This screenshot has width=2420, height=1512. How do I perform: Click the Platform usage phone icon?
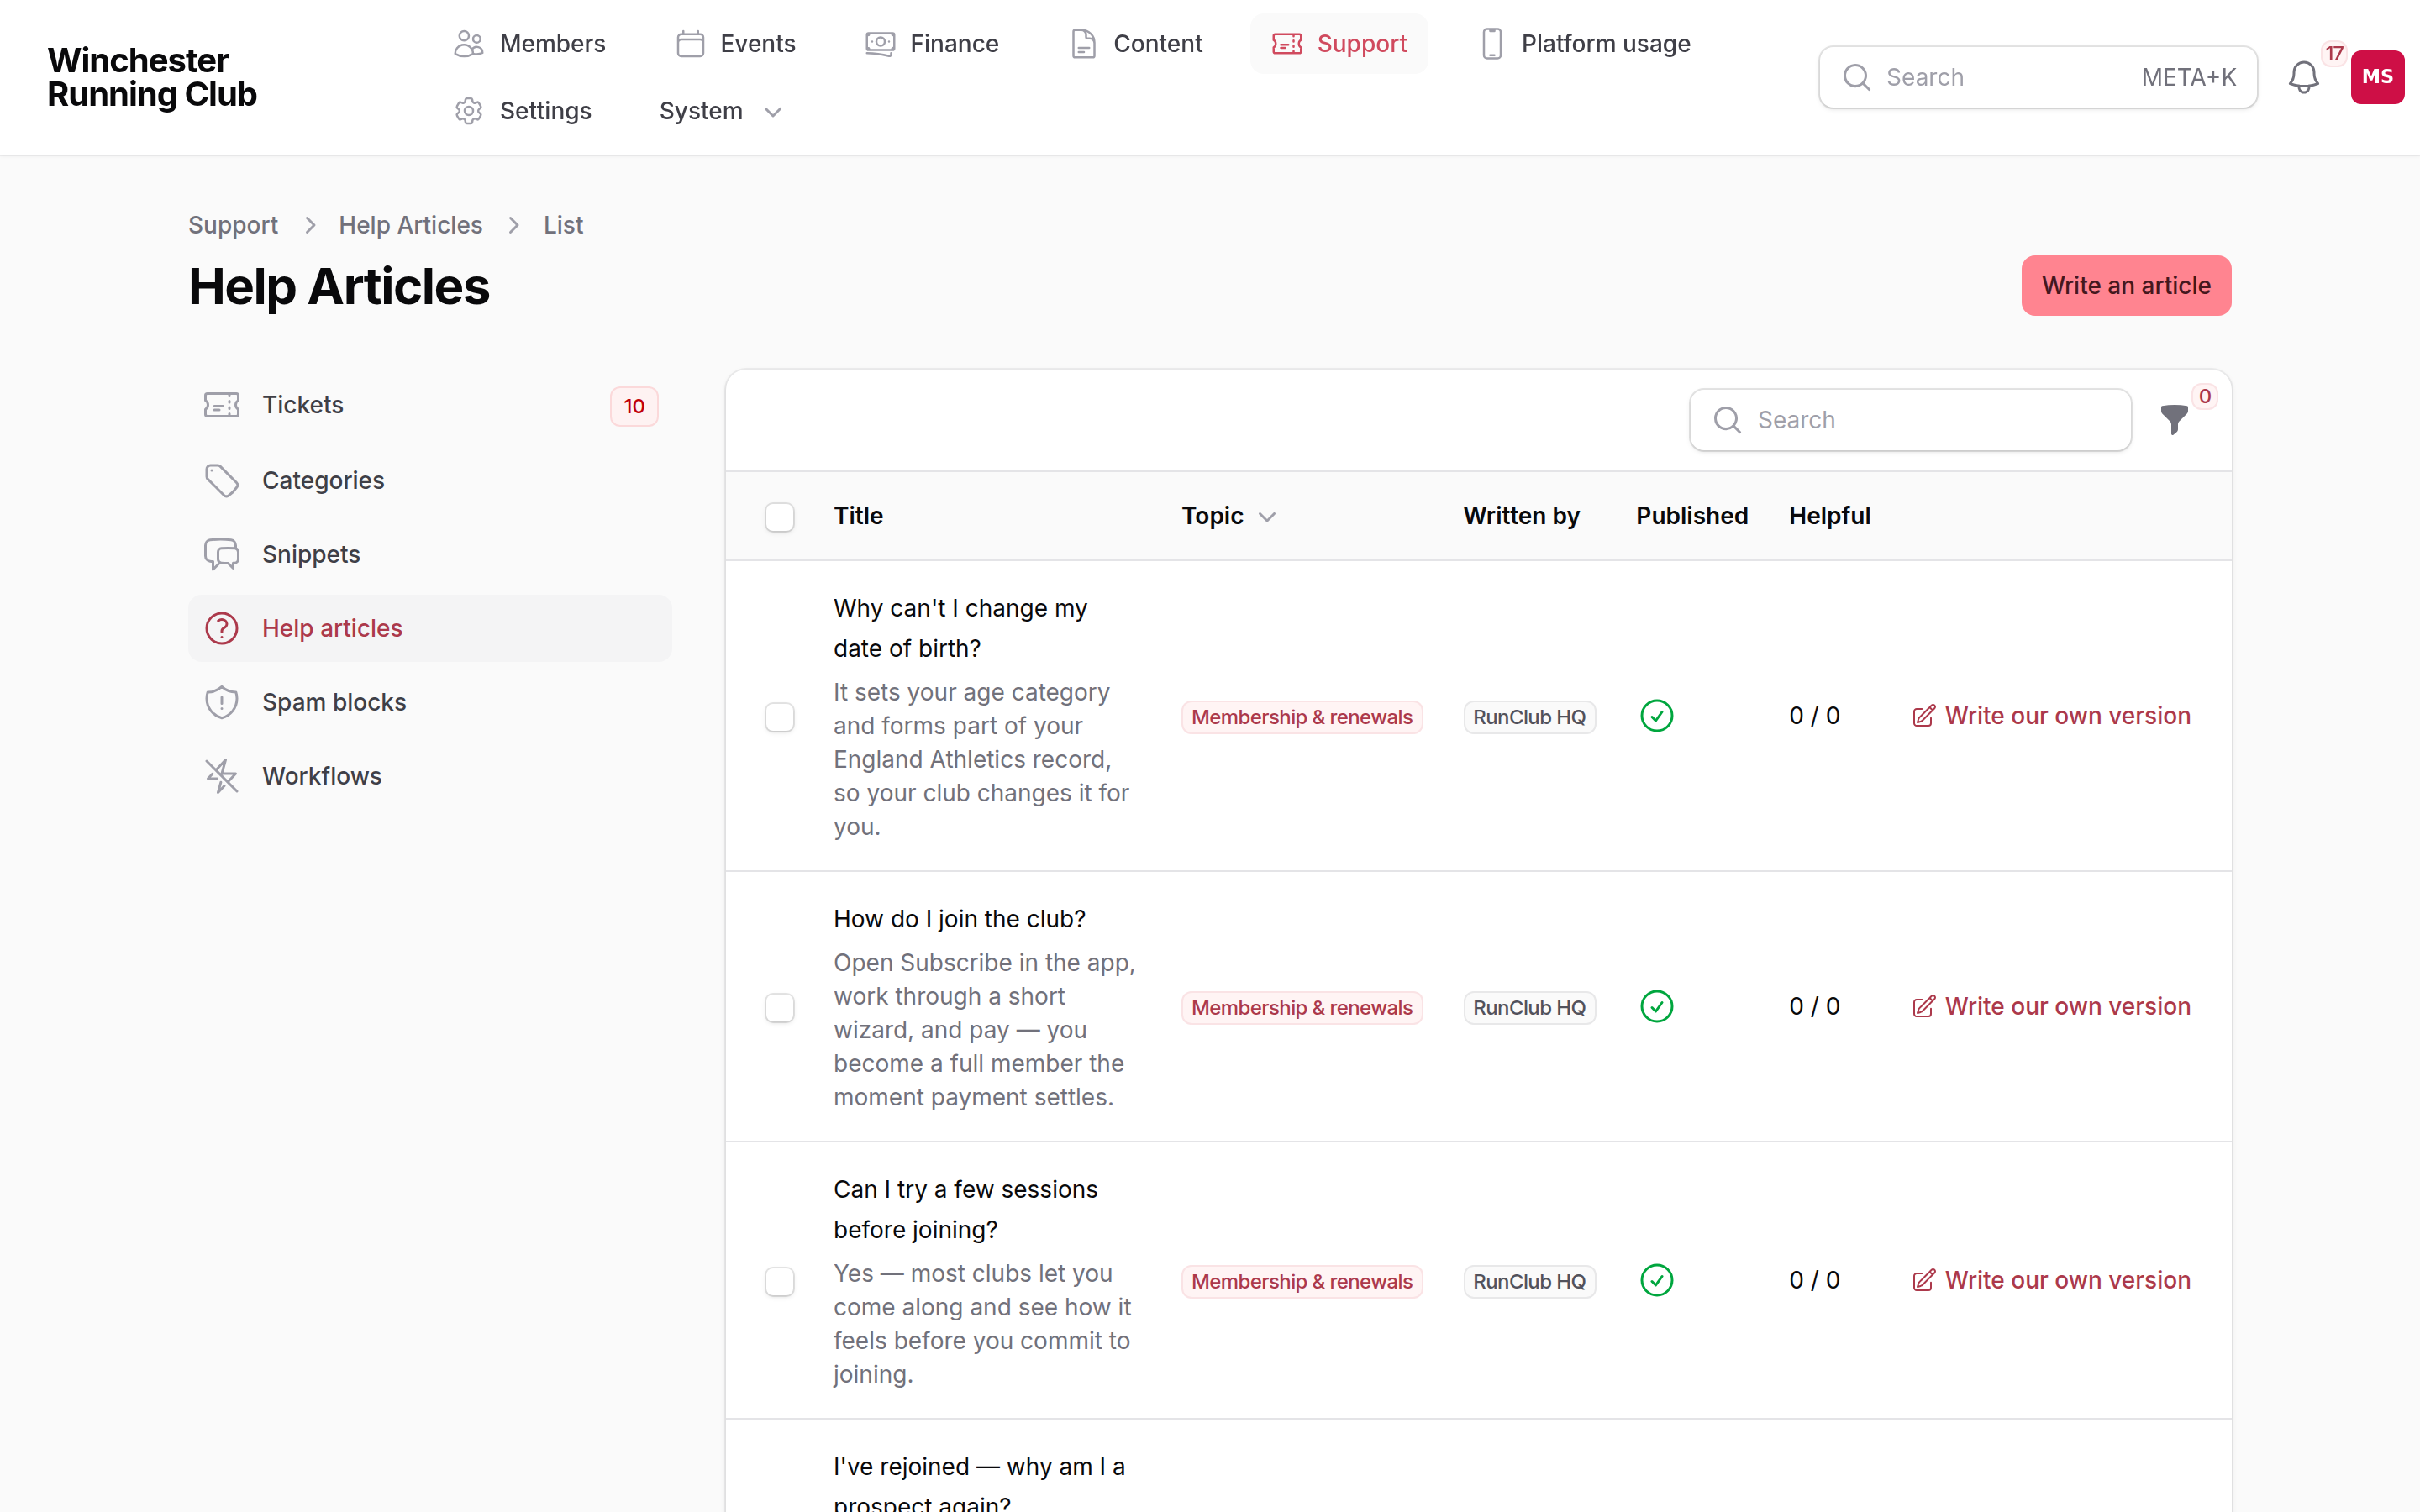[1491, 44]
